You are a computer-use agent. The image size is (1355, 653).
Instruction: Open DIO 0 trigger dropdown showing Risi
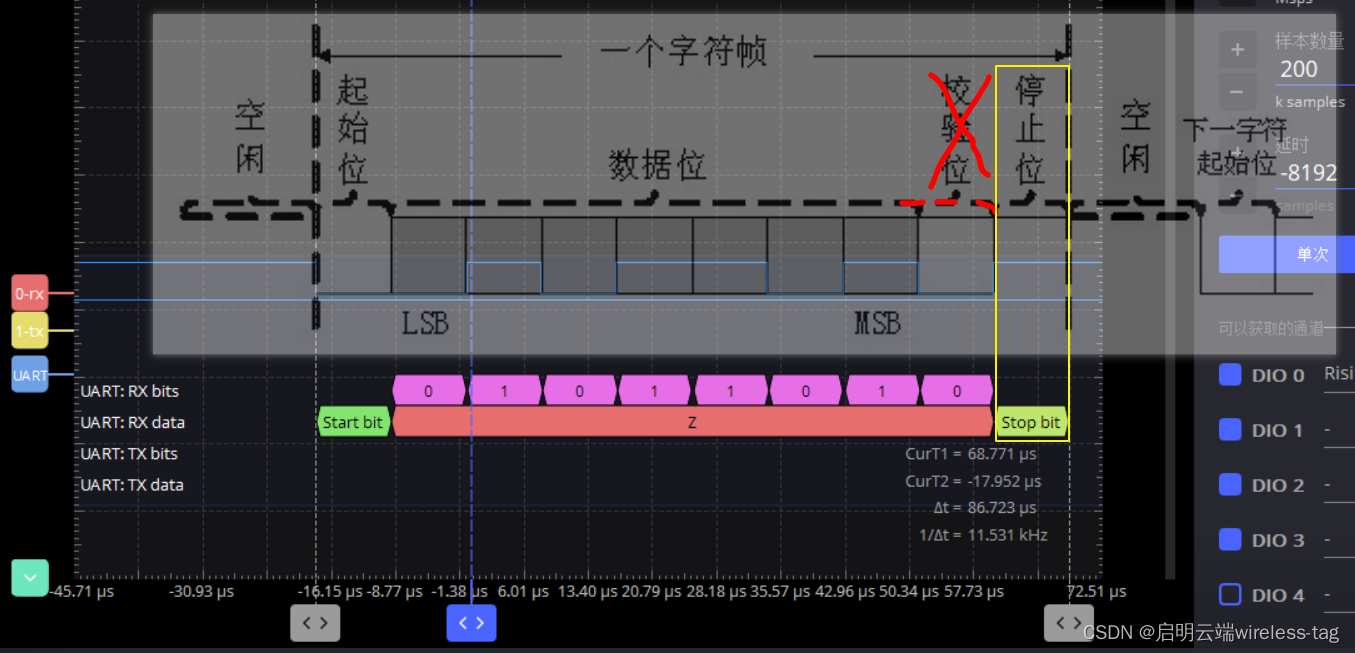(1339, 374)
